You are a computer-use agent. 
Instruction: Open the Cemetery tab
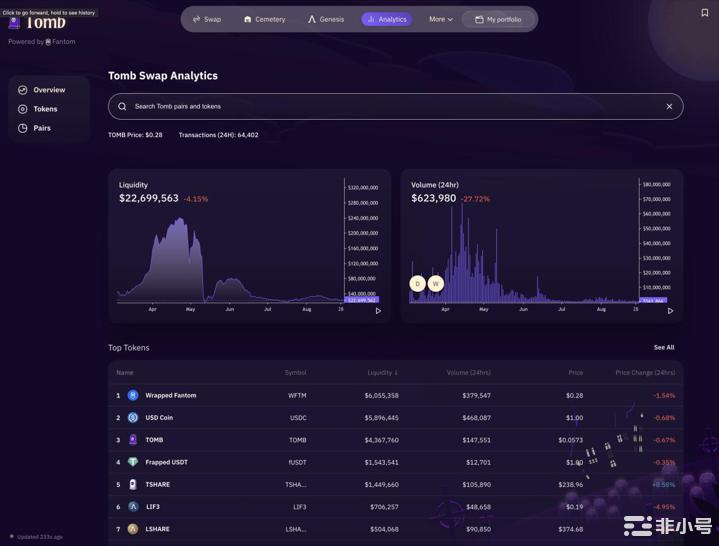(x=264, y=19)
